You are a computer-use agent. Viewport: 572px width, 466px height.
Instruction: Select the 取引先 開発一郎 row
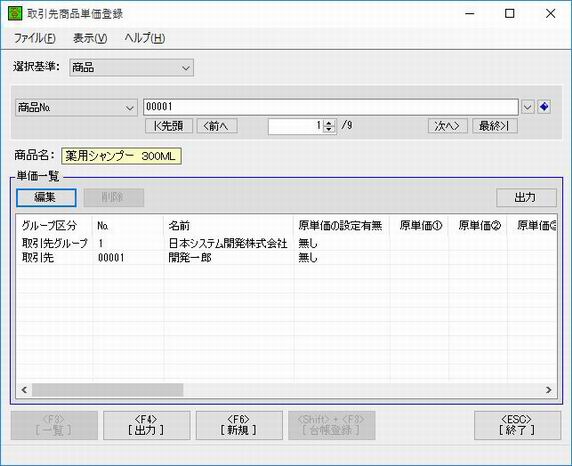pyautogui.click(x=286, y=258)
